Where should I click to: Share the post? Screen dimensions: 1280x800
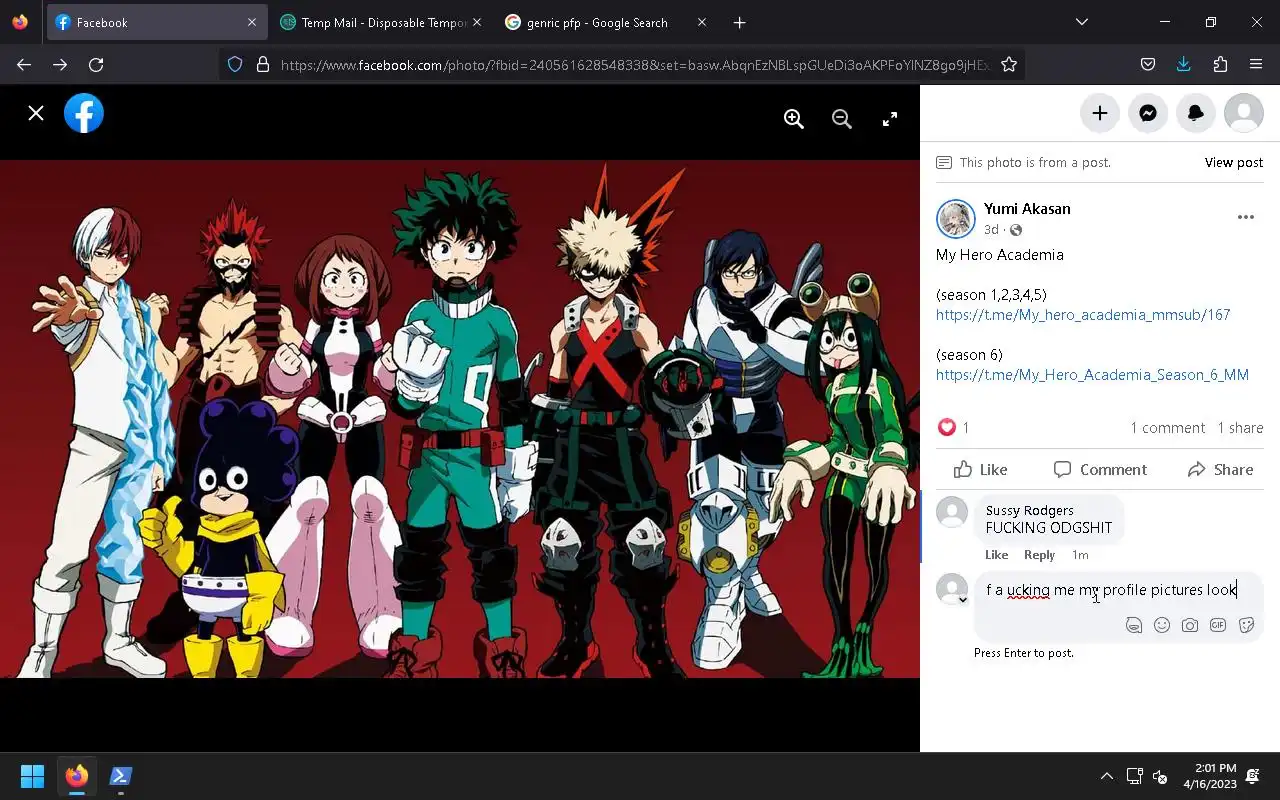(1220, 470)
